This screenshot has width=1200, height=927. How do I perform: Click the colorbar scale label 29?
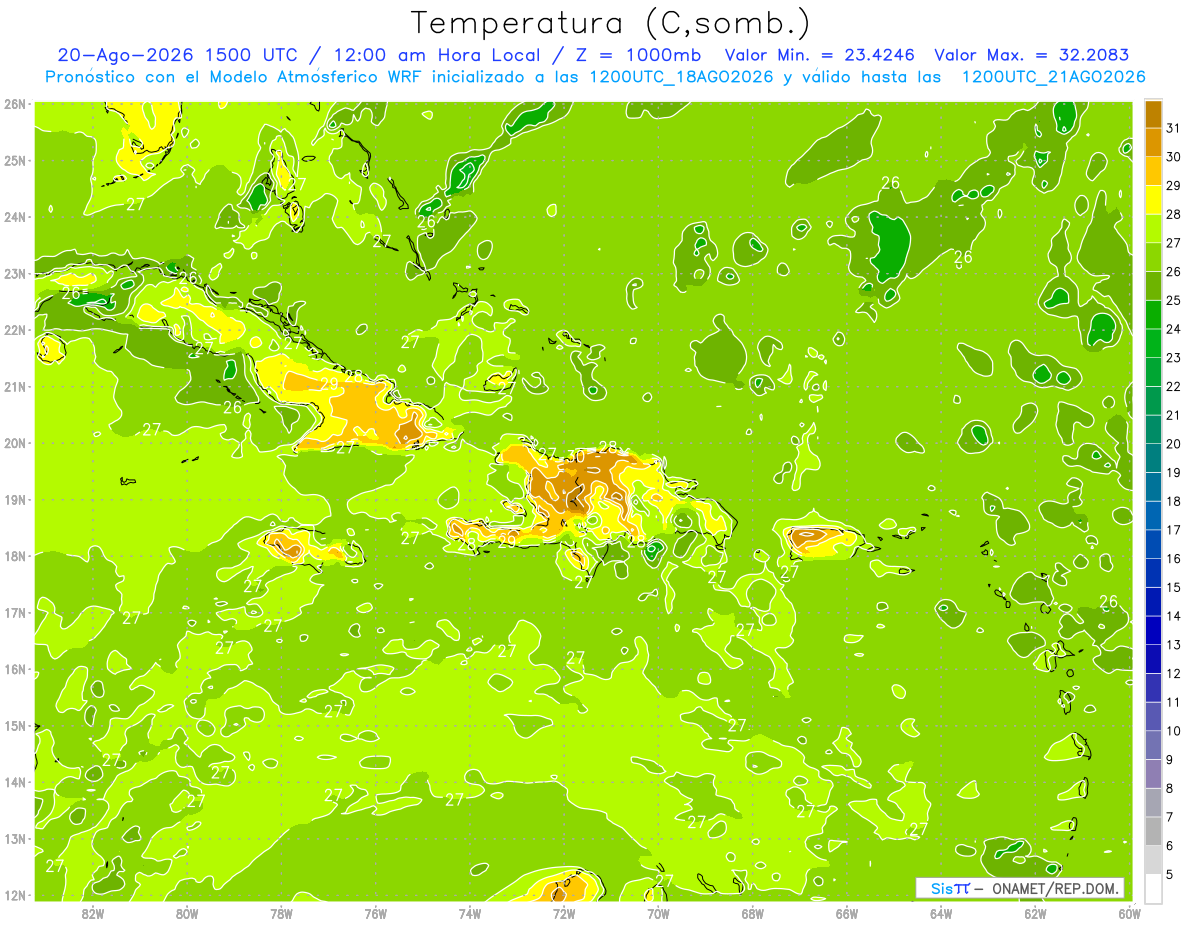pyautogui.click(x=1173, y=185)
